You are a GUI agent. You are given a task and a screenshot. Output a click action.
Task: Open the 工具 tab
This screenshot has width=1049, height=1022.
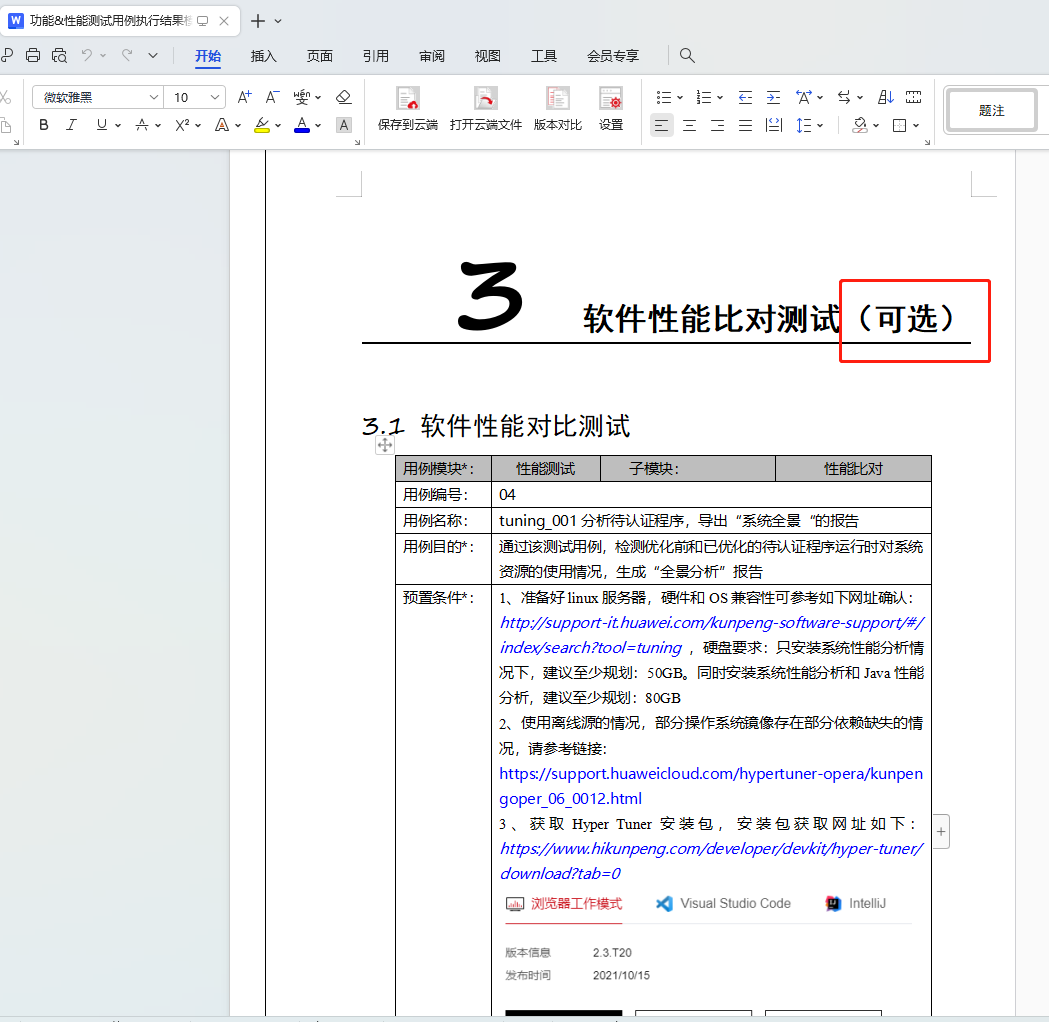544,56
